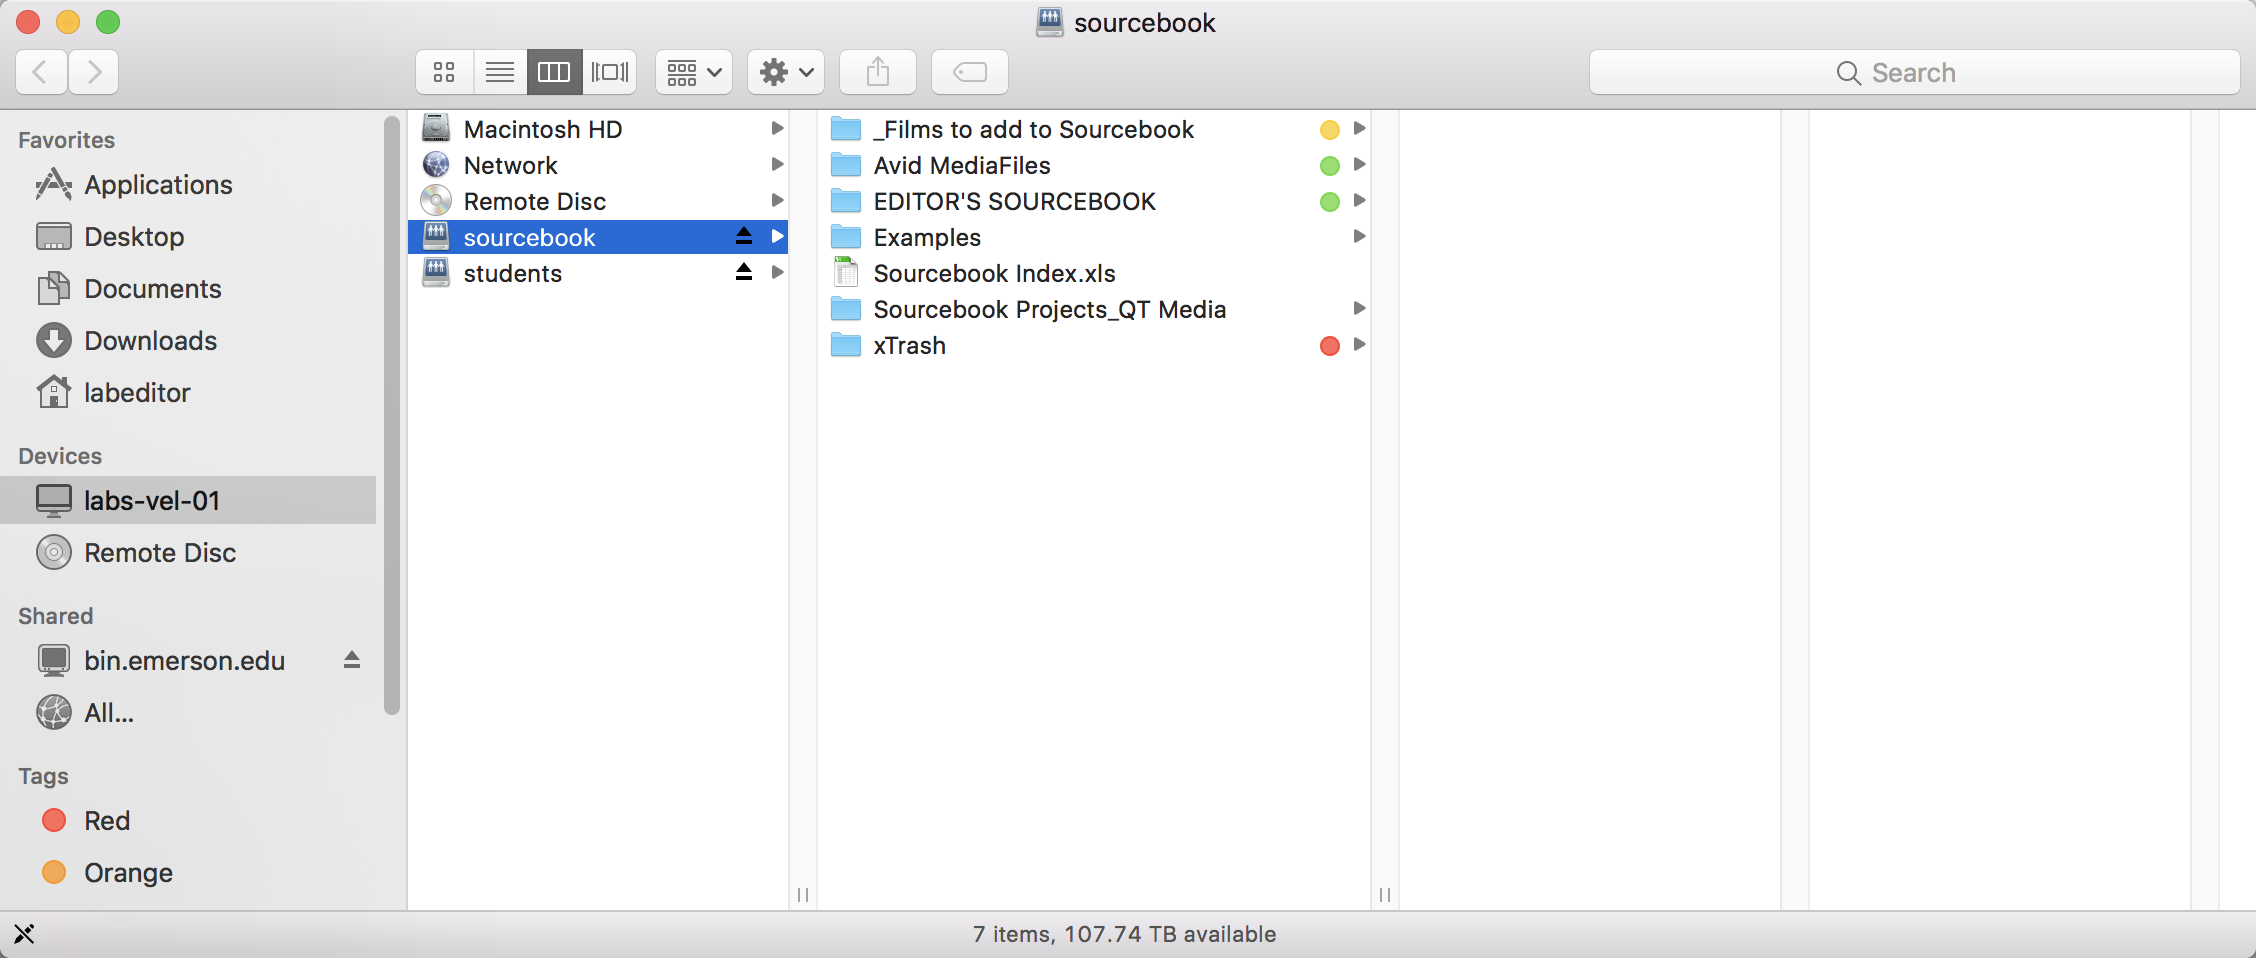The height and width of the screenshot is (958, 2256).
Task: Open the item arrangement dropdown
Action: 694,72
